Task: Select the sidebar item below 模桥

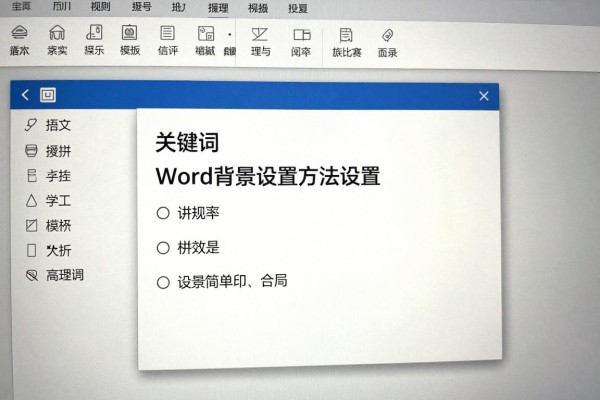Action: click(x=49, y=250)
